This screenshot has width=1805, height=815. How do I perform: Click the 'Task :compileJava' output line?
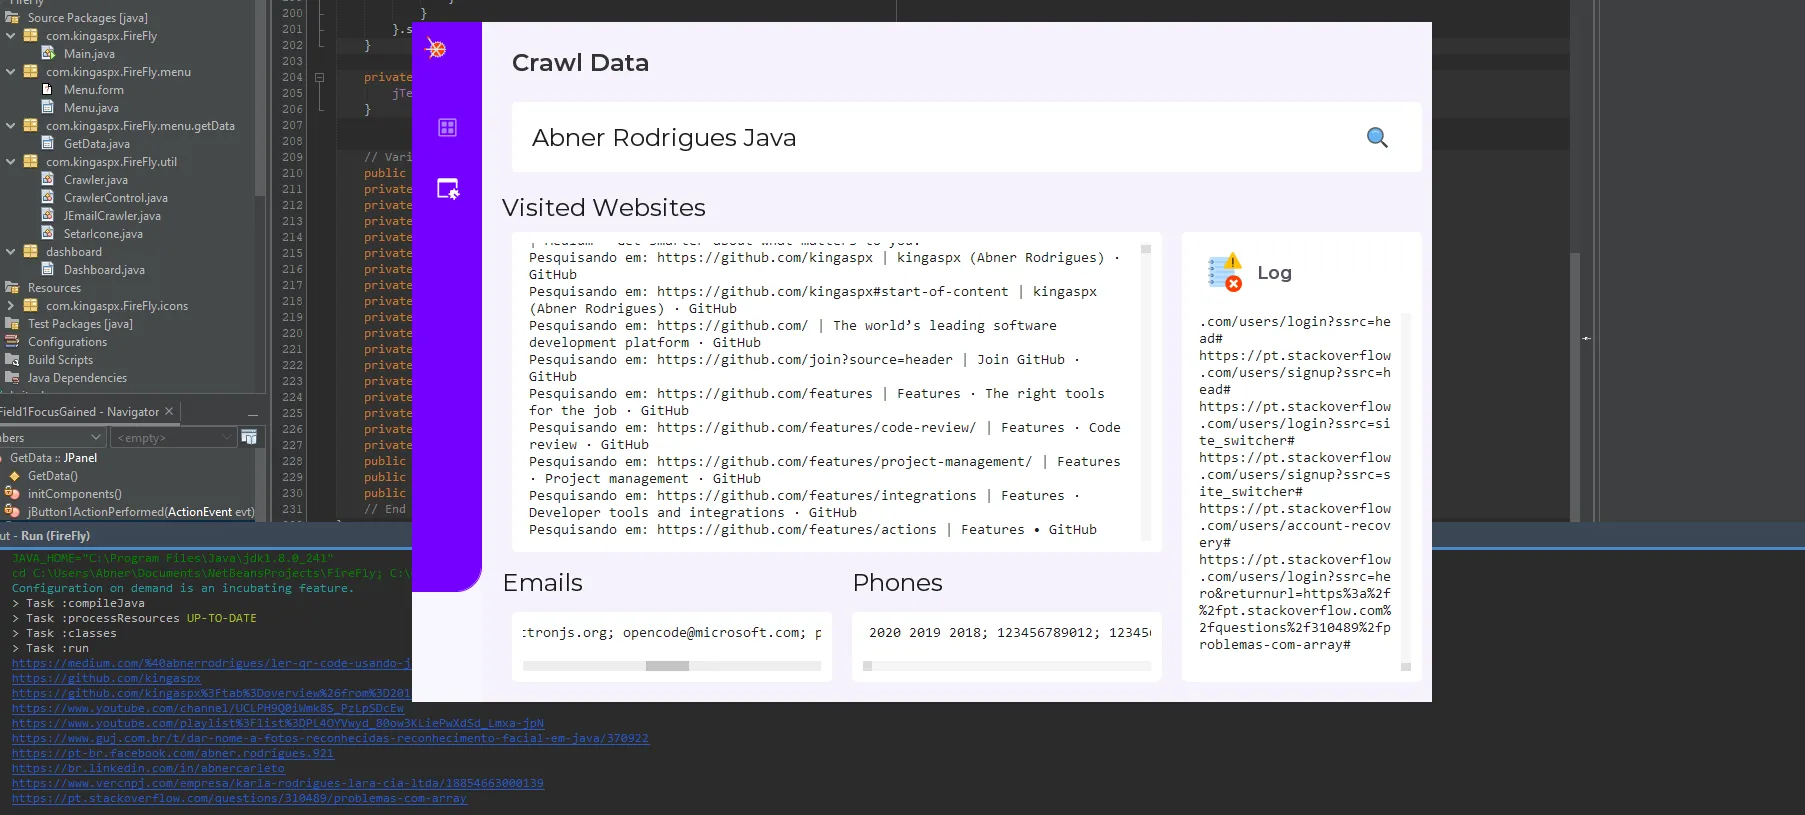pos(78,603)
